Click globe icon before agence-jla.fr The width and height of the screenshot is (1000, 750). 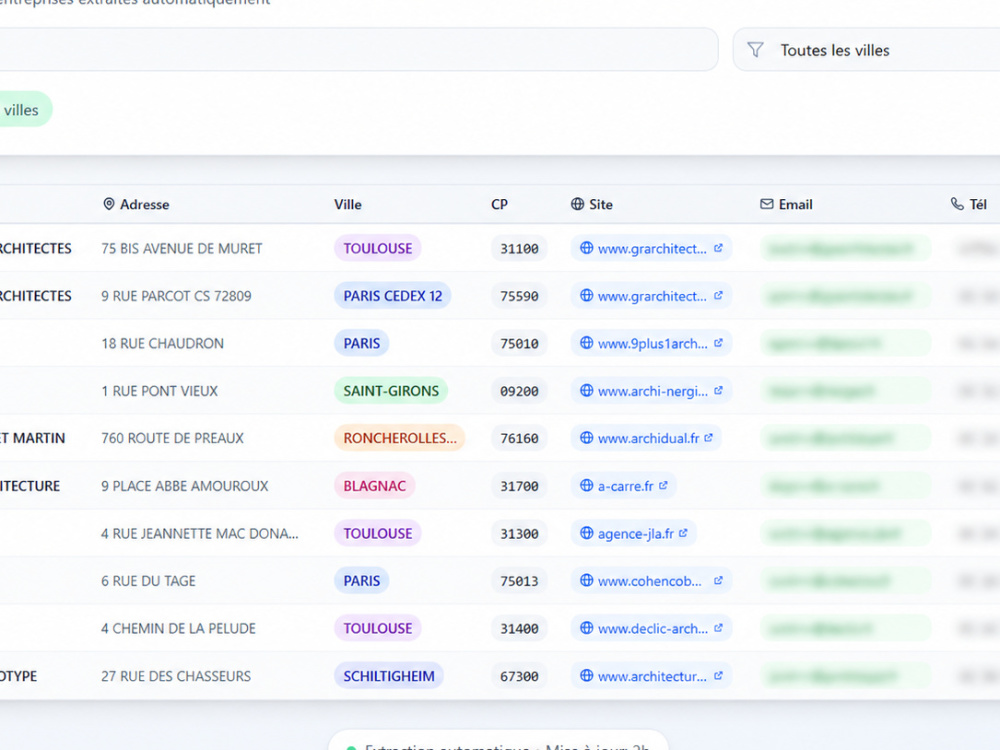[x=587, y=533]
